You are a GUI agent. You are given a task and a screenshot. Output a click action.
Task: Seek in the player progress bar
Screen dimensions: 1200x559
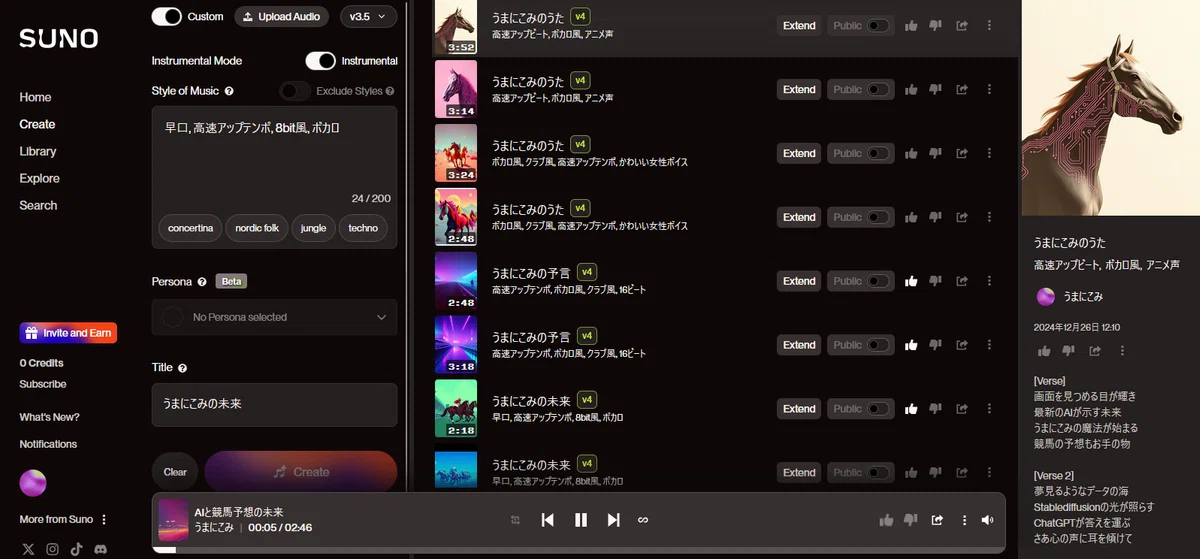coord(579,550)
